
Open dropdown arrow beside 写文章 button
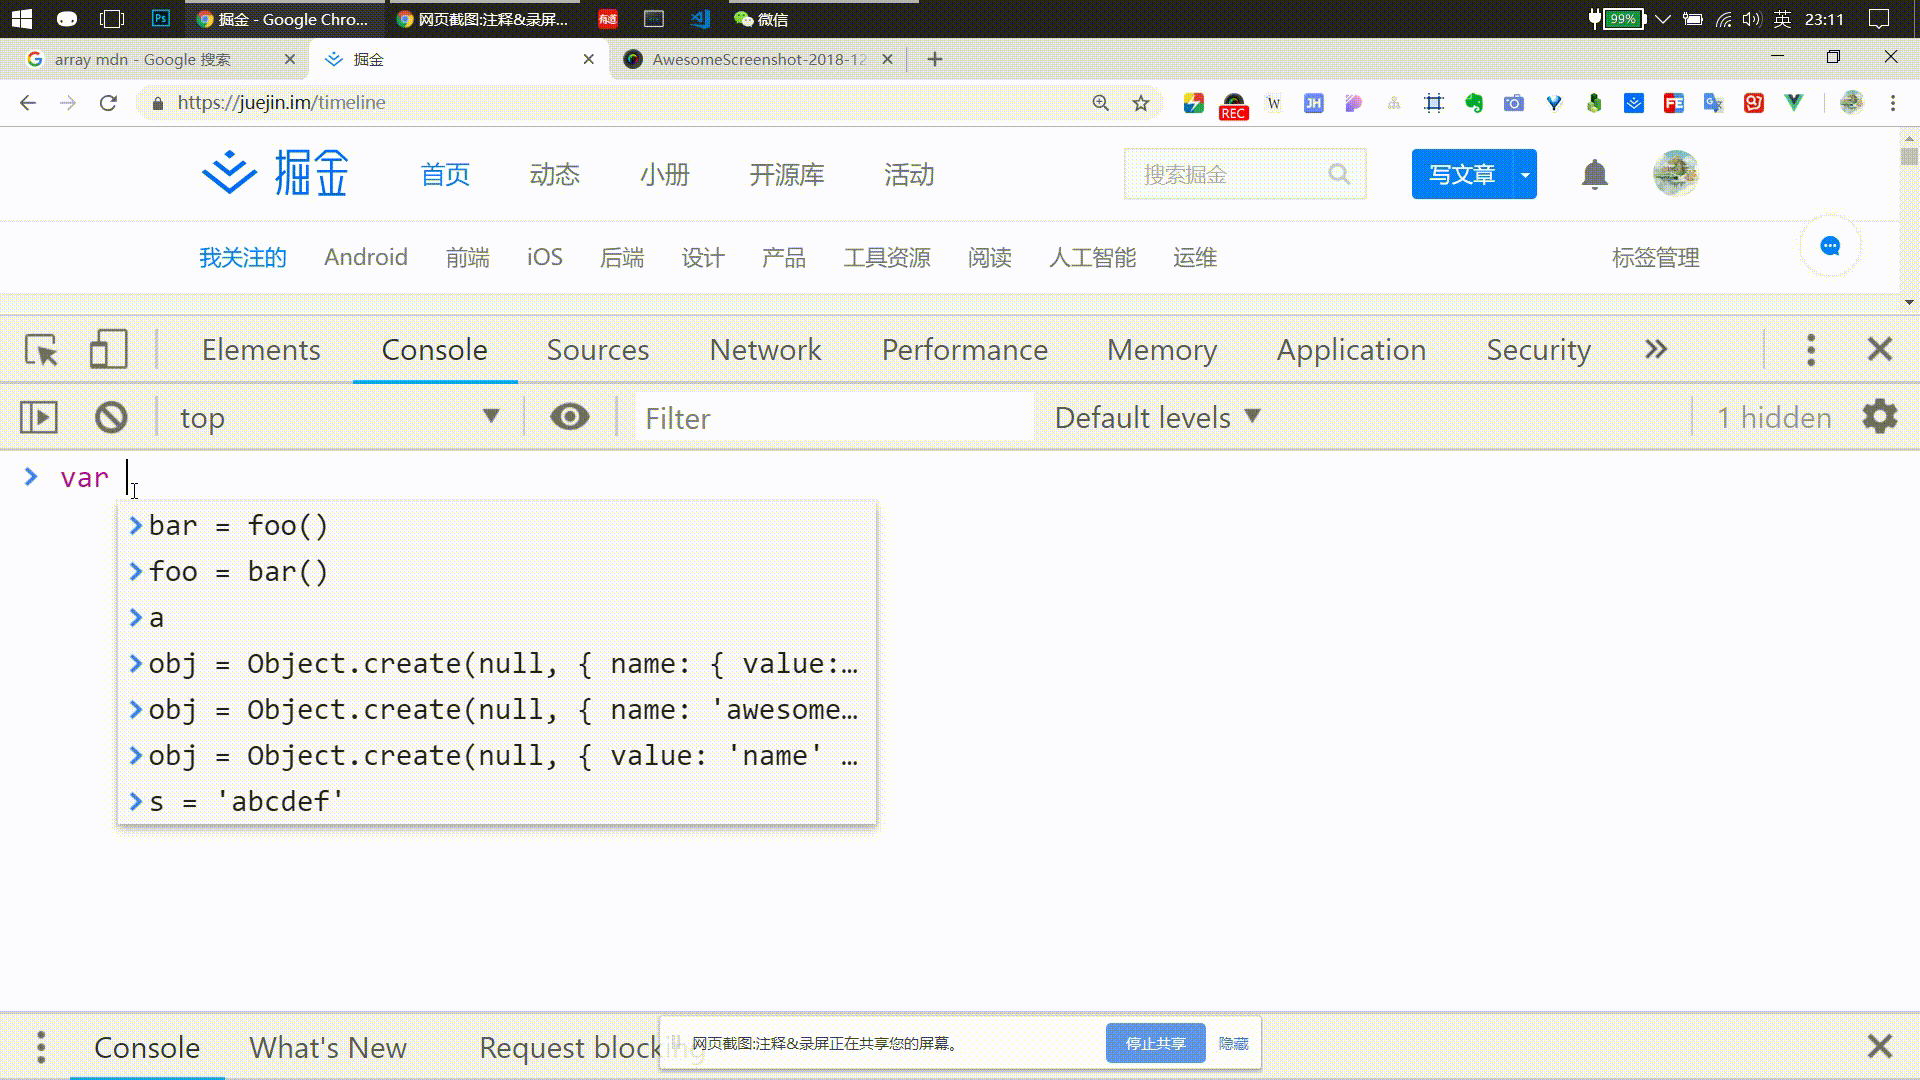click(1525, 175)
